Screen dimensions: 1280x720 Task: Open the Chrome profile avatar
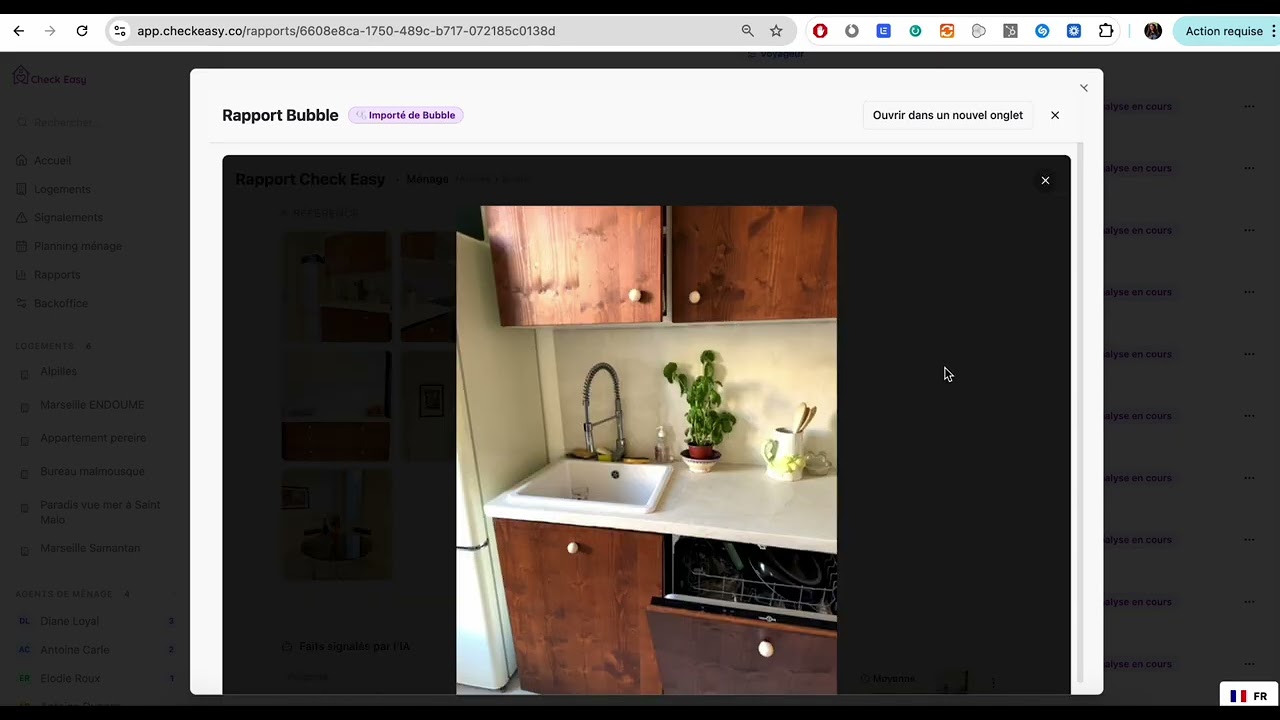1153,31
